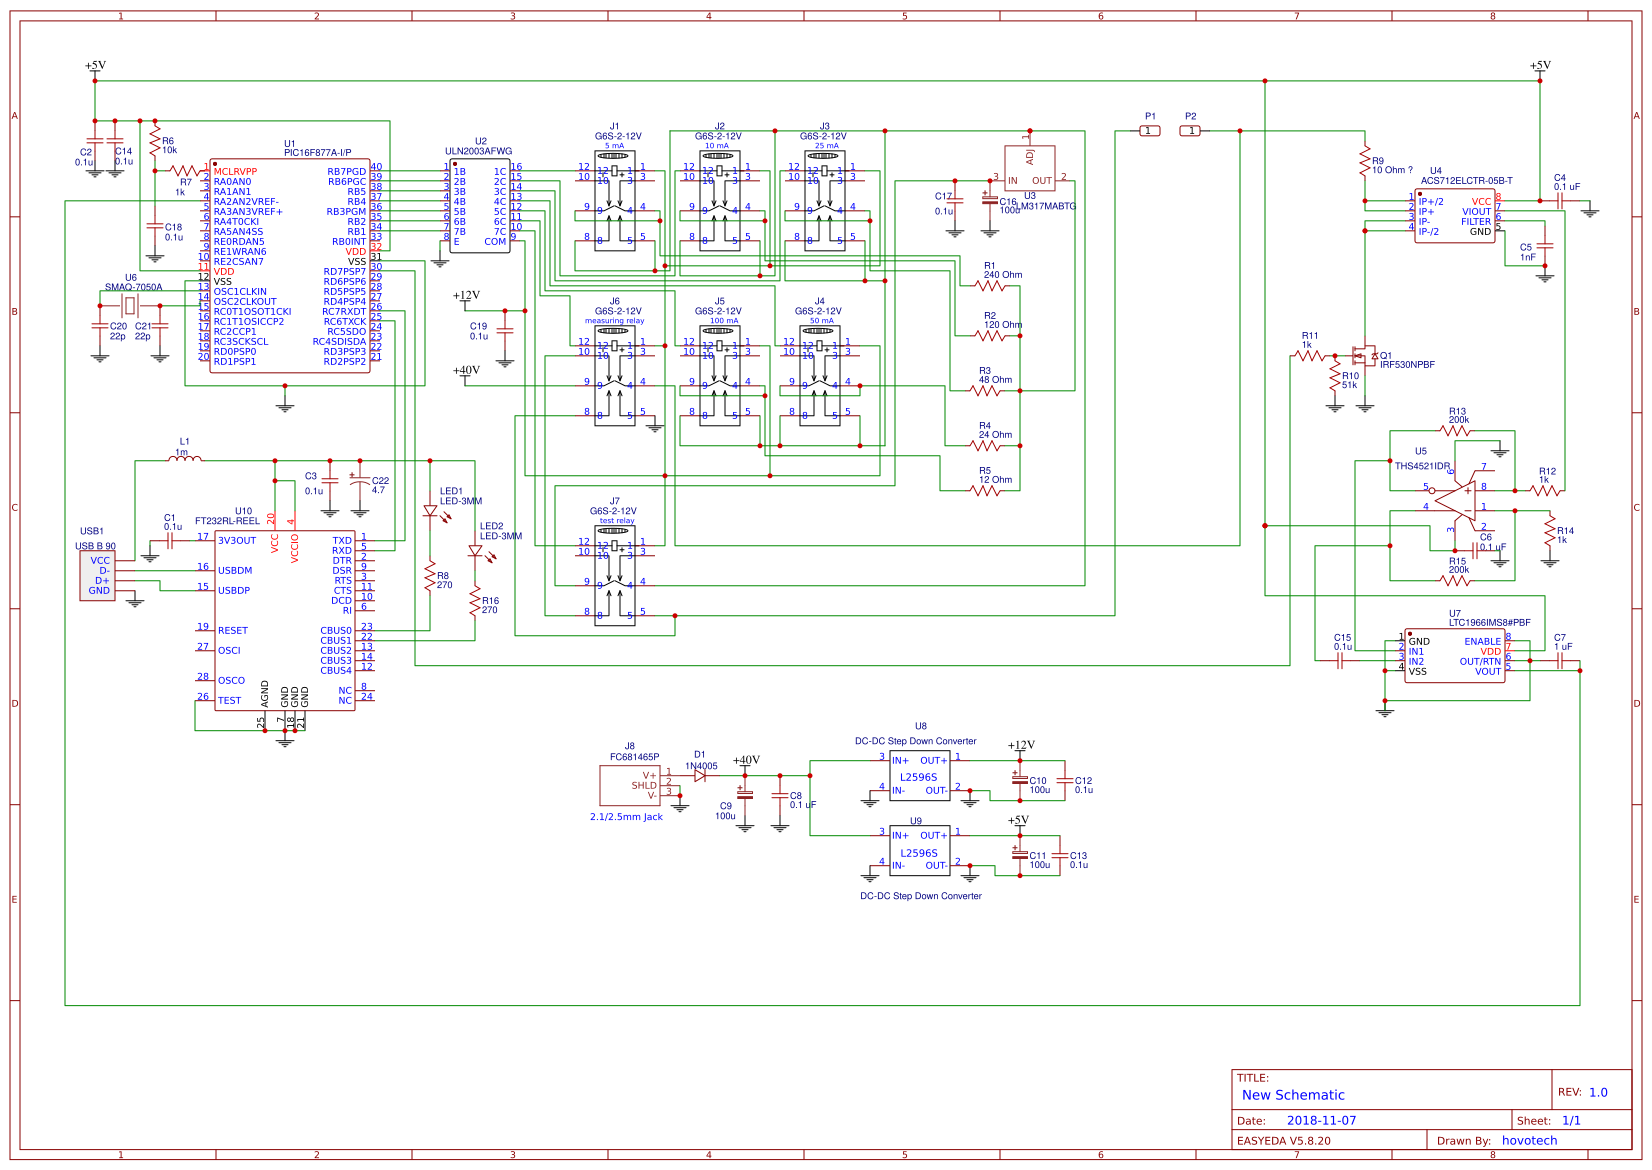Select the LED2 diode symbol
Image resolution: width=1652 pixels, height=1170 pixels.
pos(476,551)
